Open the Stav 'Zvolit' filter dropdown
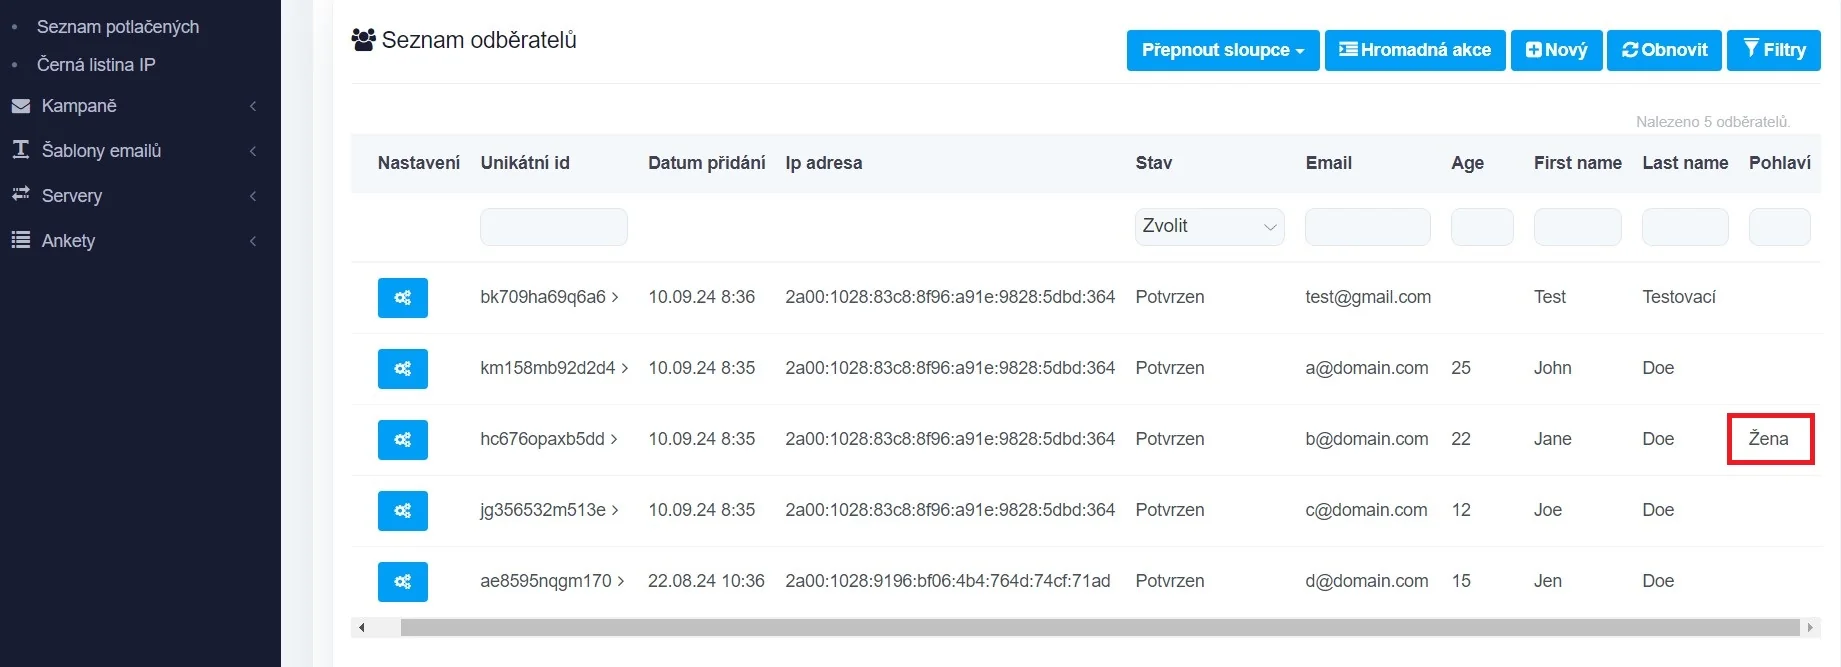This screenshot has width=1841, height=667. (x=1209, y=227)
